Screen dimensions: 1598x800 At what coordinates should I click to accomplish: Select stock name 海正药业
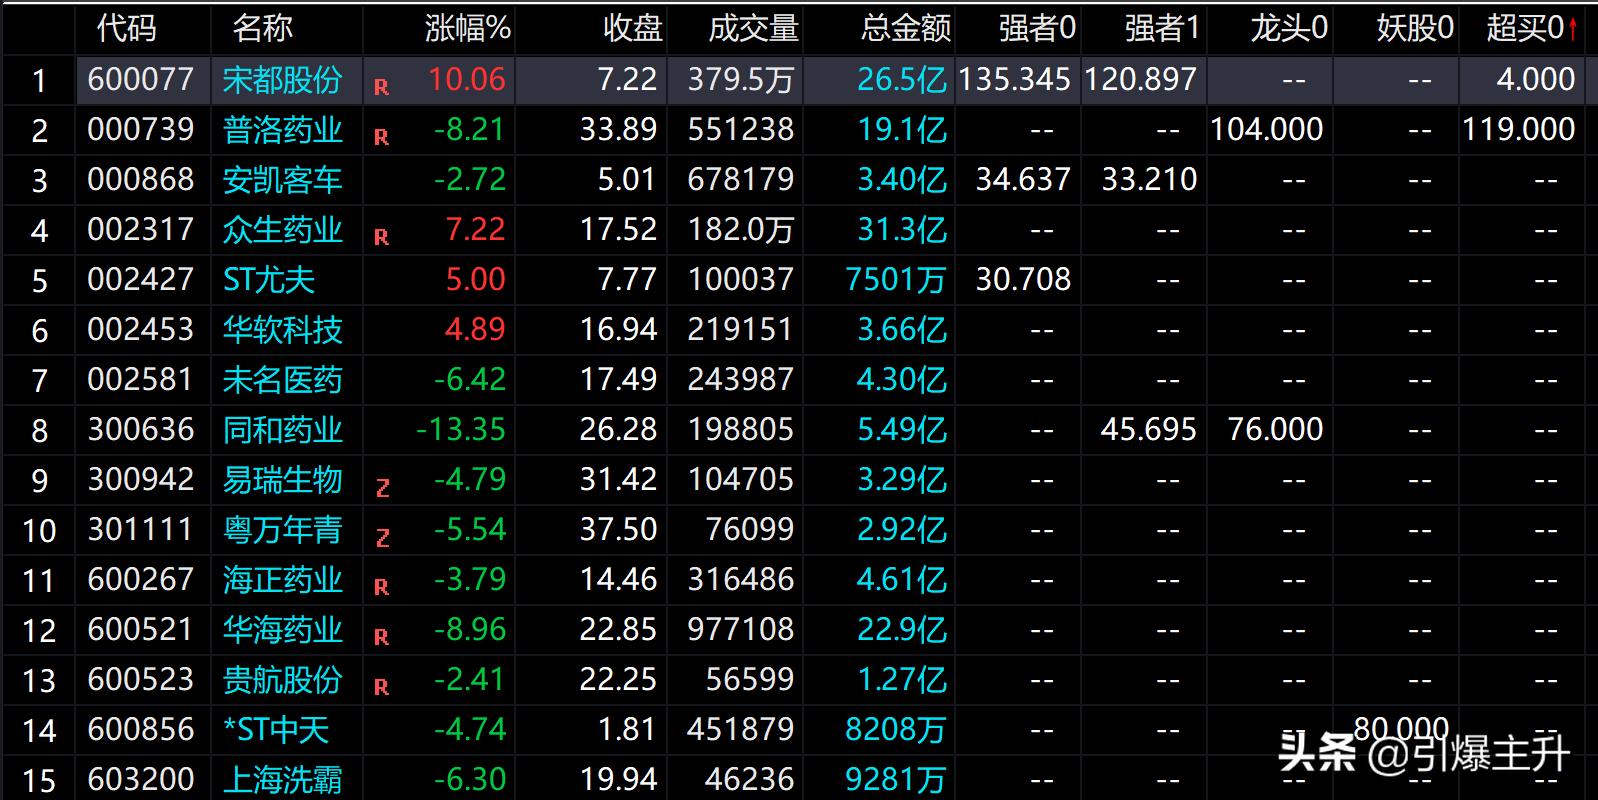point(283,580)
